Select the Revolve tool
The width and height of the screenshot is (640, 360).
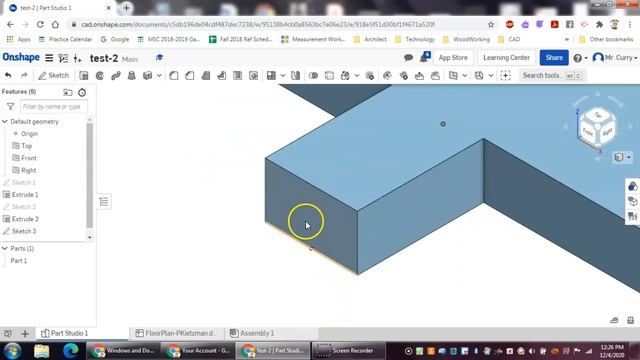[x=100, y=76]
